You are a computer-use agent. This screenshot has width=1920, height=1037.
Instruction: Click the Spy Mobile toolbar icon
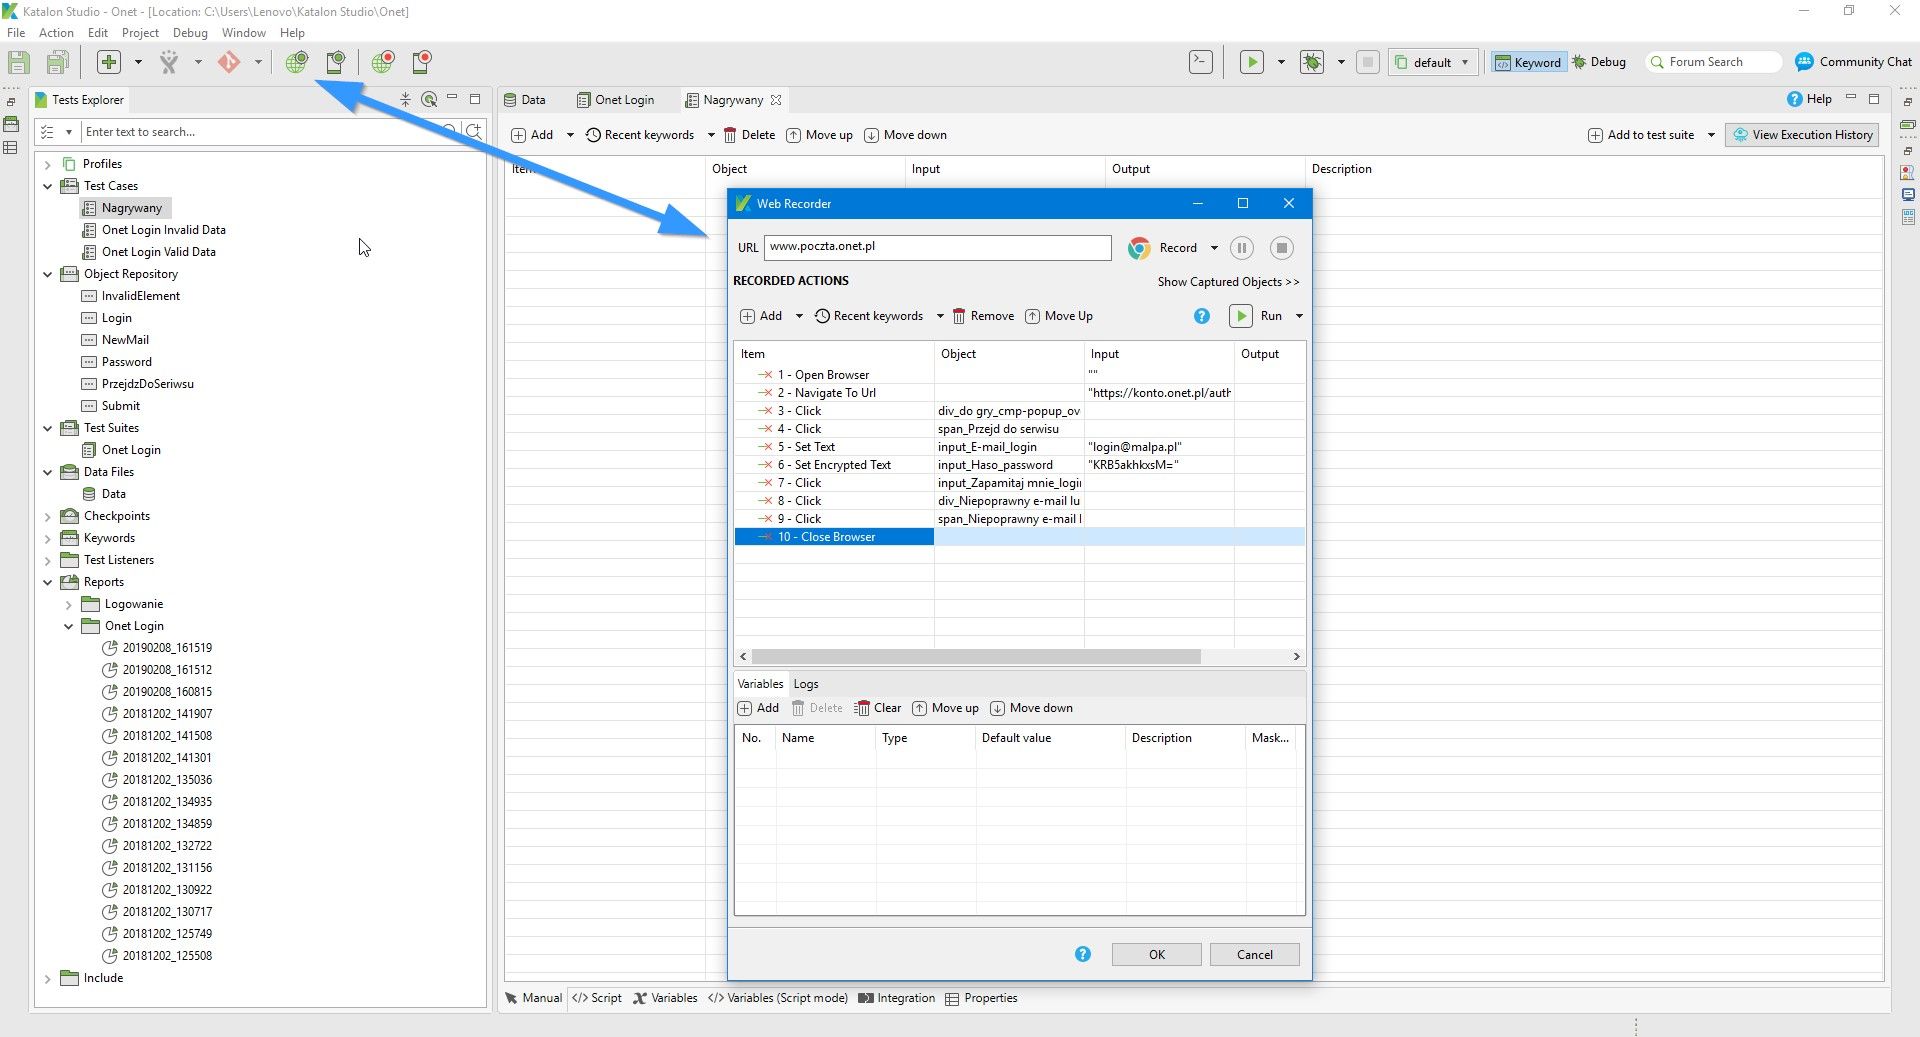coord(336,62)
